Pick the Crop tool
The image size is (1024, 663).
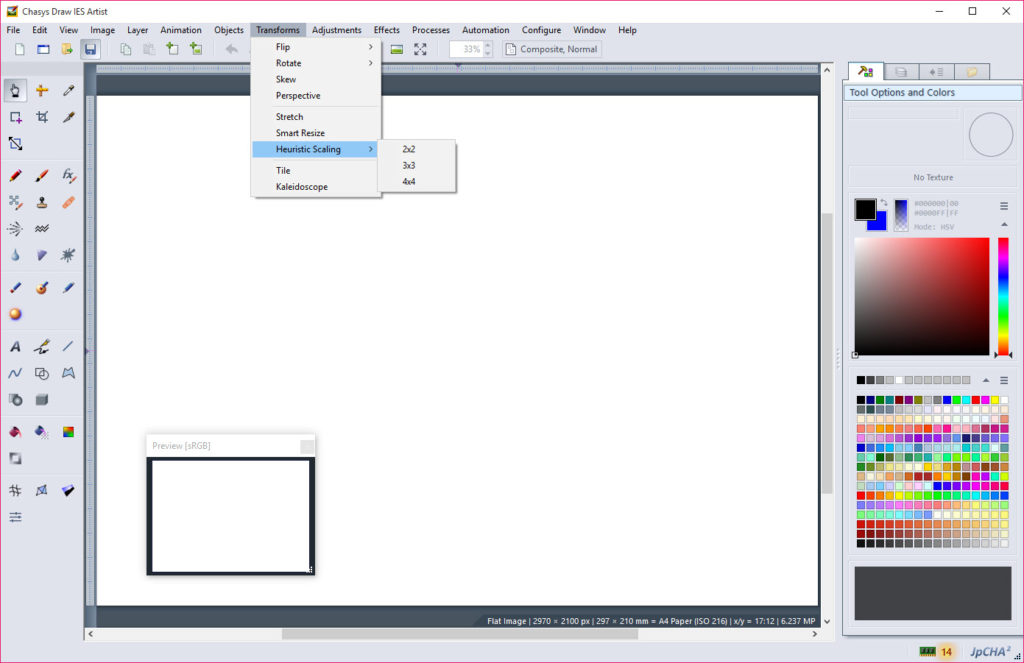(42, 117)
